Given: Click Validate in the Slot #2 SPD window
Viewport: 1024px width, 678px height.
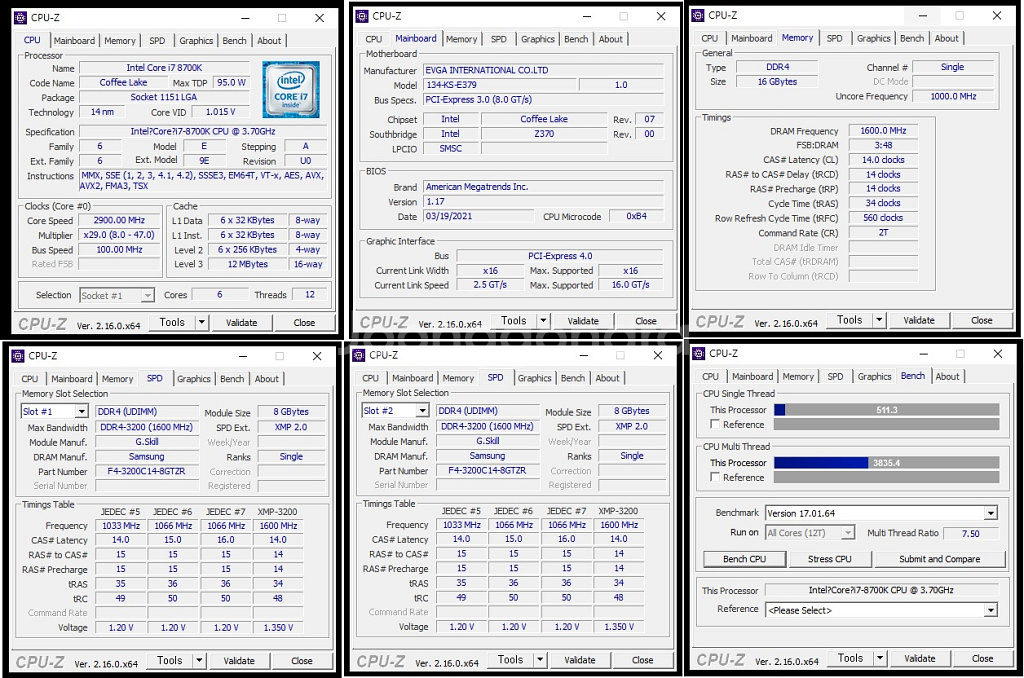Looking at the screenshot, I should (x=579, y=660).
